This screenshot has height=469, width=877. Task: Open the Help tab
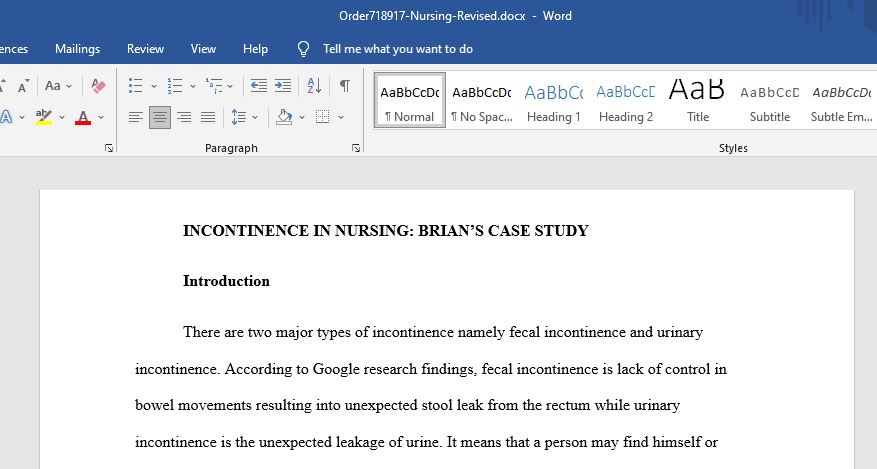[255, 49]
